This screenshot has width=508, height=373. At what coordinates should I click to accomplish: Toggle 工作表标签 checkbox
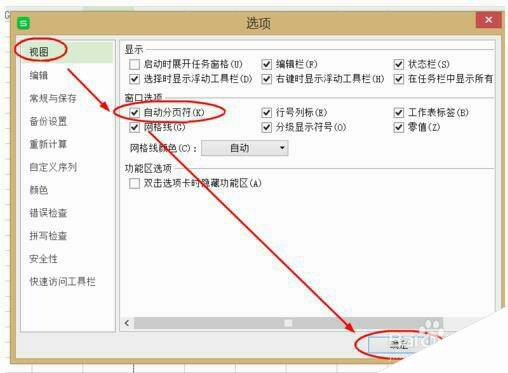399,113
